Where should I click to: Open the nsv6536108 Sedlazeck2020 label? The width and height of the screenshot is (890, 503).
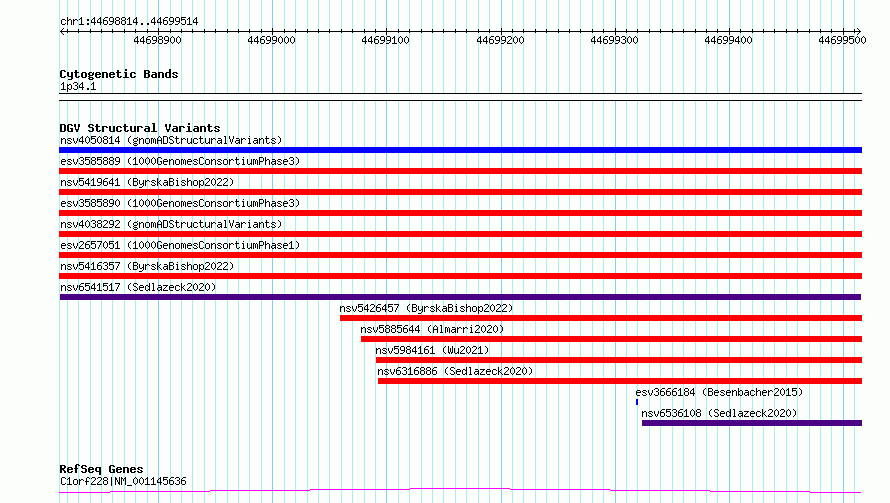pos(719,413)
